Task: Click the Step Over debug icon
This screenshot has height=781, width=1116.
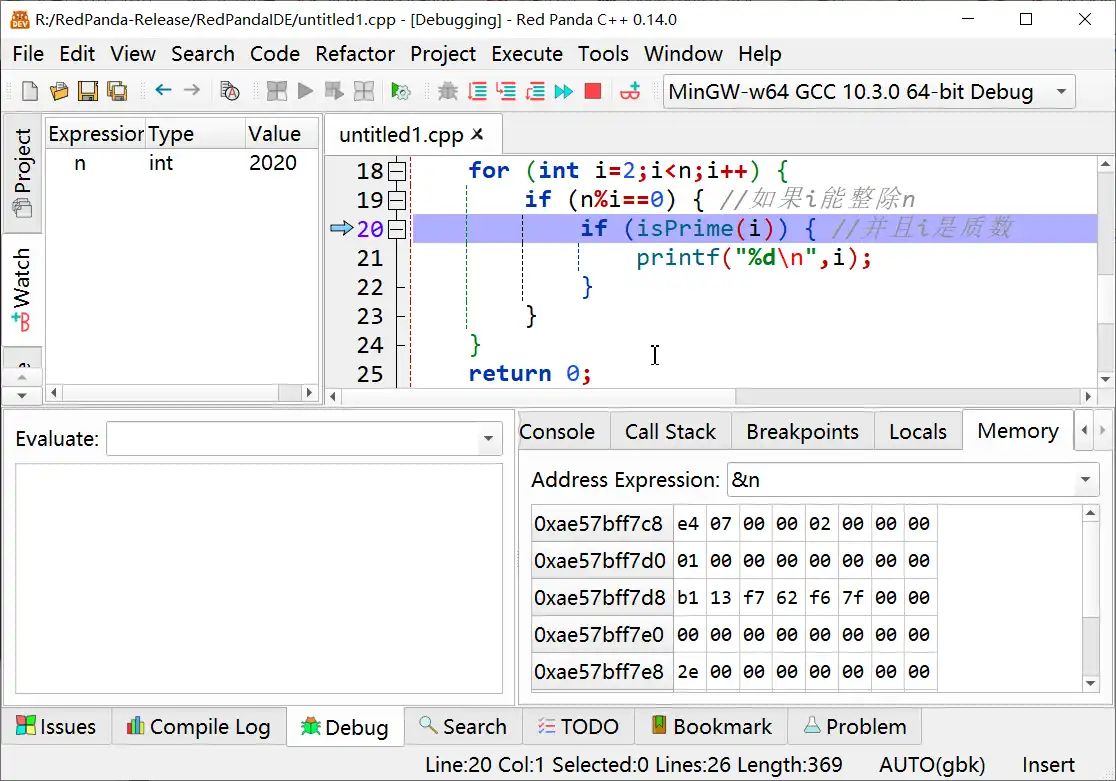Action: click(x=479, y=92)
